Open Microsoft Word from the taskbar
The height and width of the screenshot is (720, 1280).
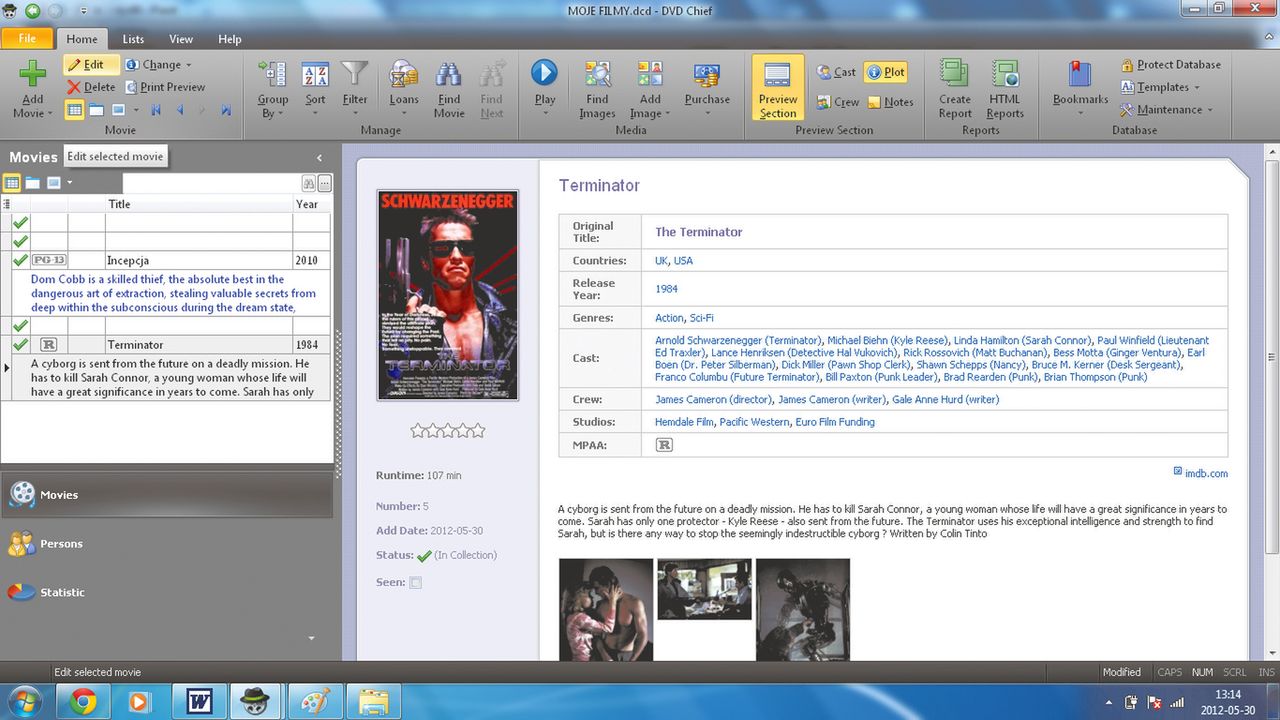coord(199,702)
